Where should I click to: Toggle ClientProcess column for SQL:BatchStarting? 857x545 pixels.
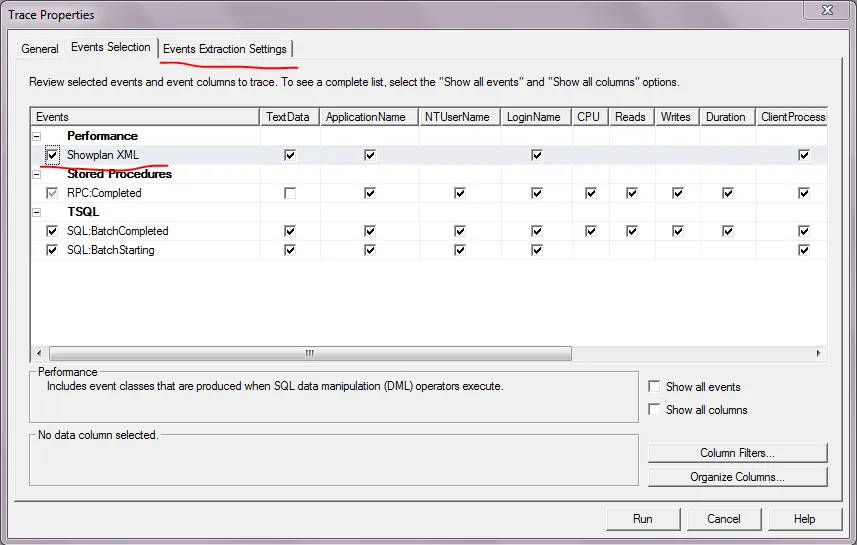click(803, 250)
